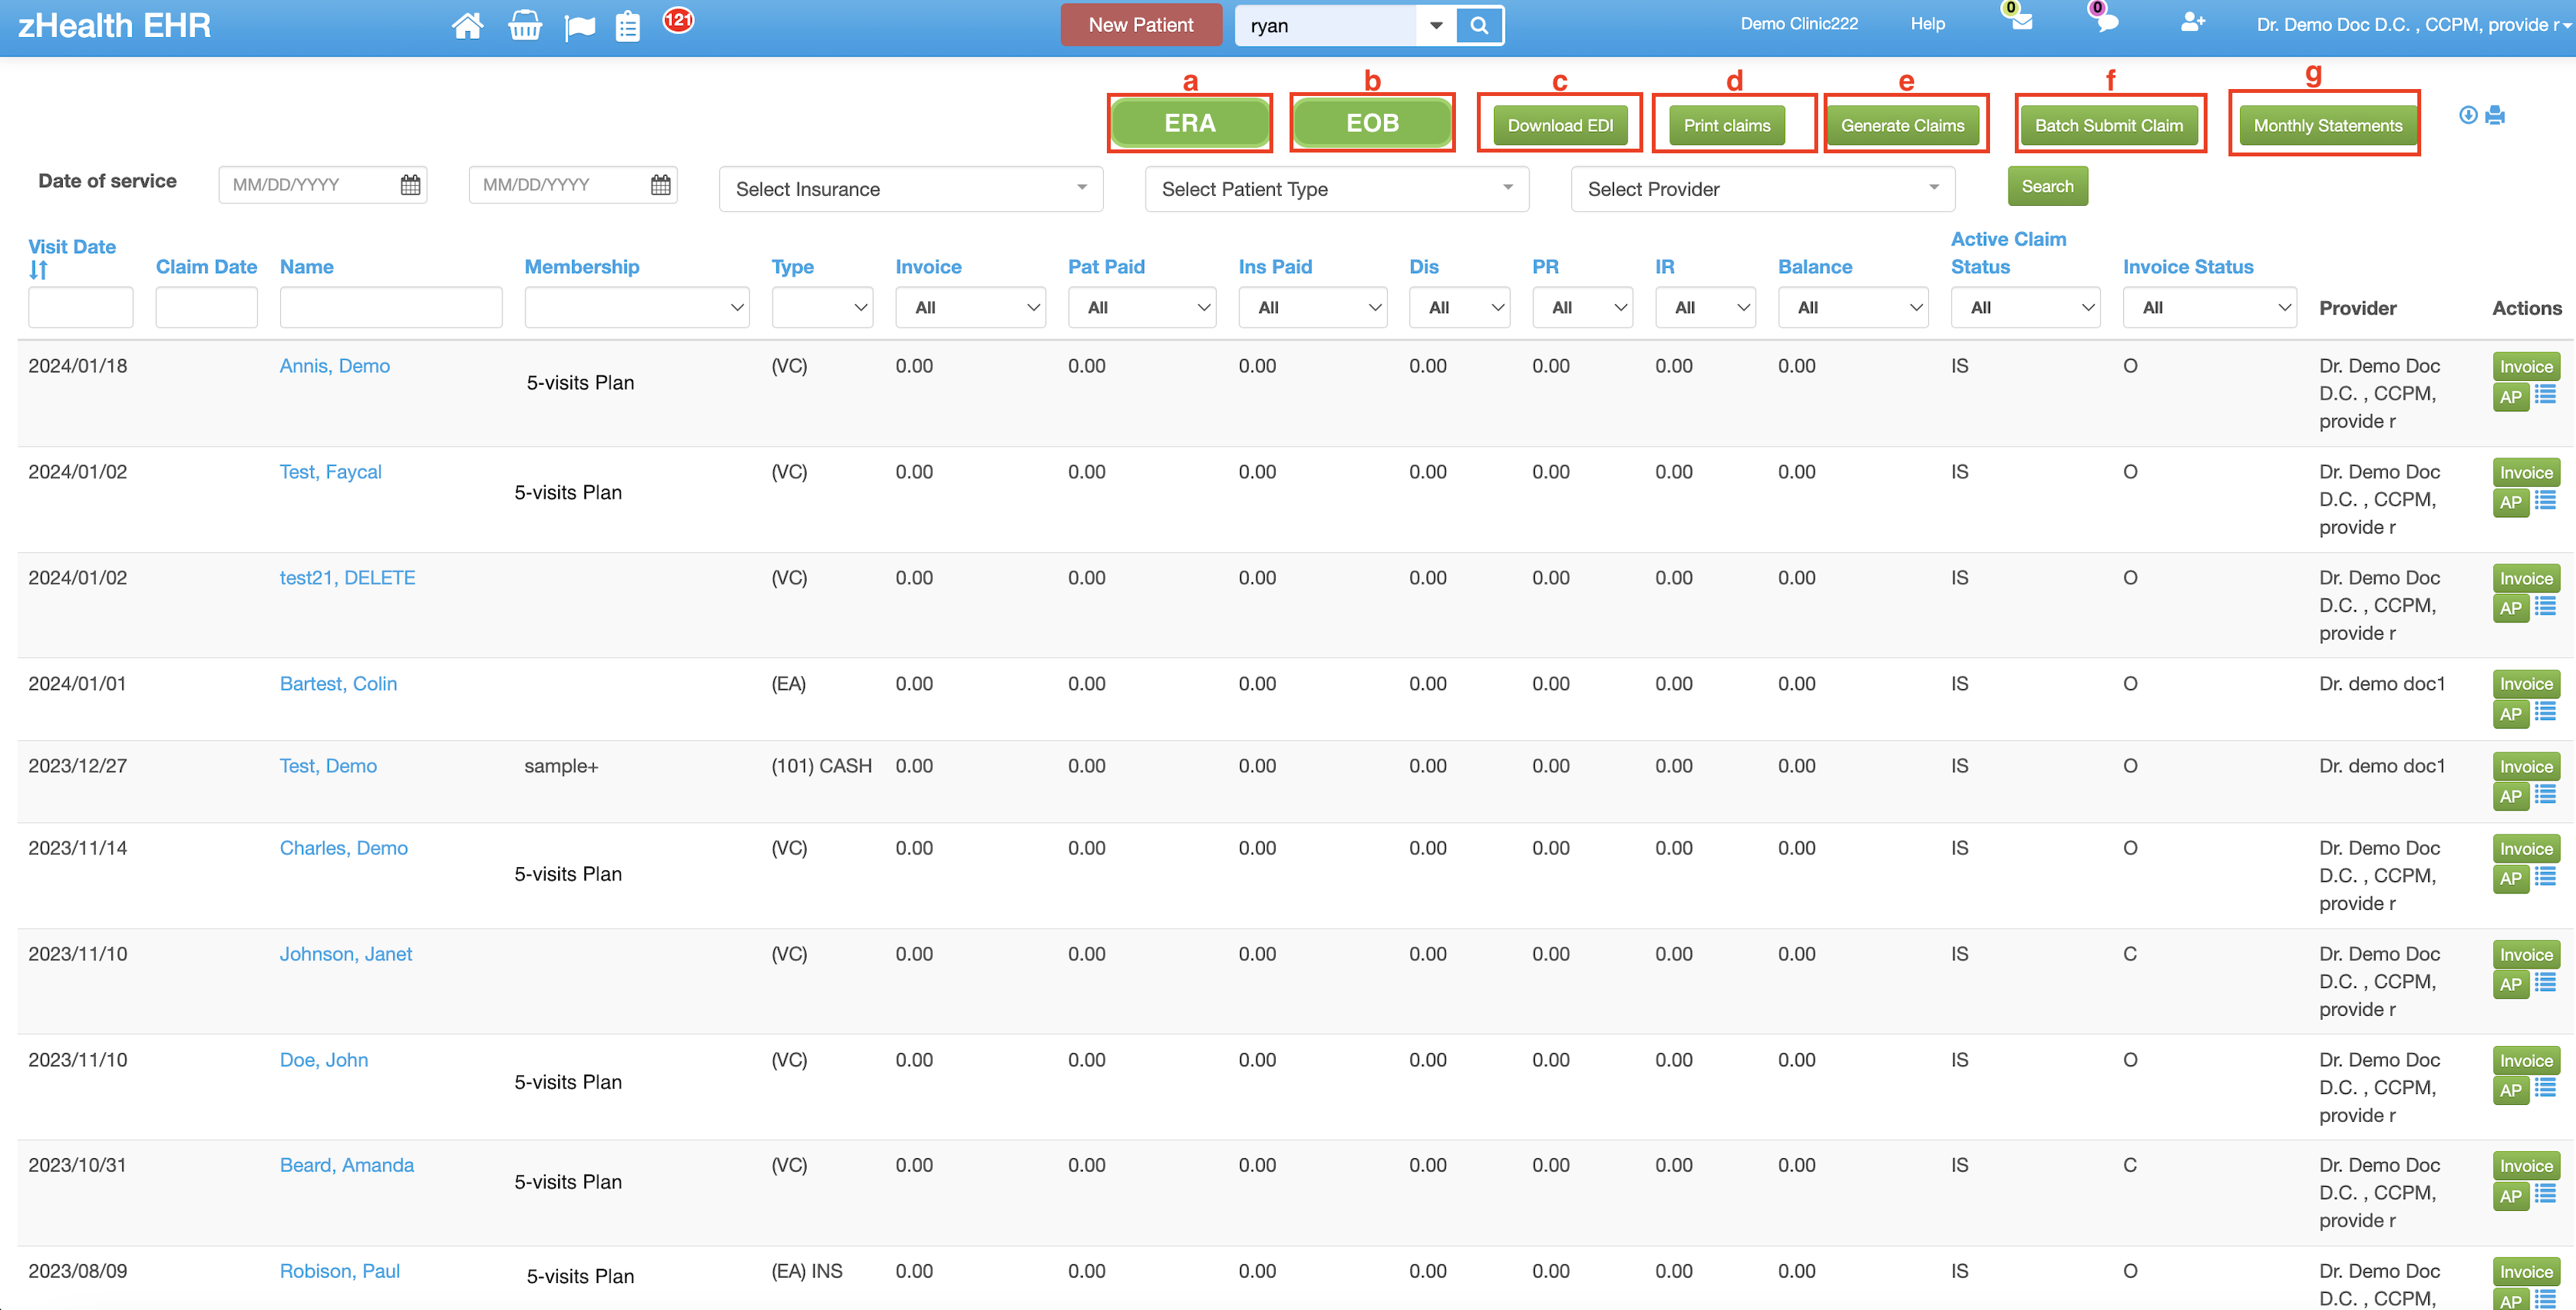This screenshot has height=1310, width=2576.
Task: Click the Generate Claims button
Action: tap(1902, 126)
